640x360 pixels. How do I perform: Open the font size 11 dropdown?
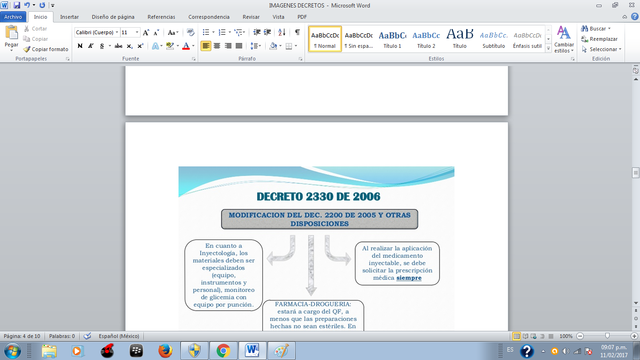pos(137,32)
